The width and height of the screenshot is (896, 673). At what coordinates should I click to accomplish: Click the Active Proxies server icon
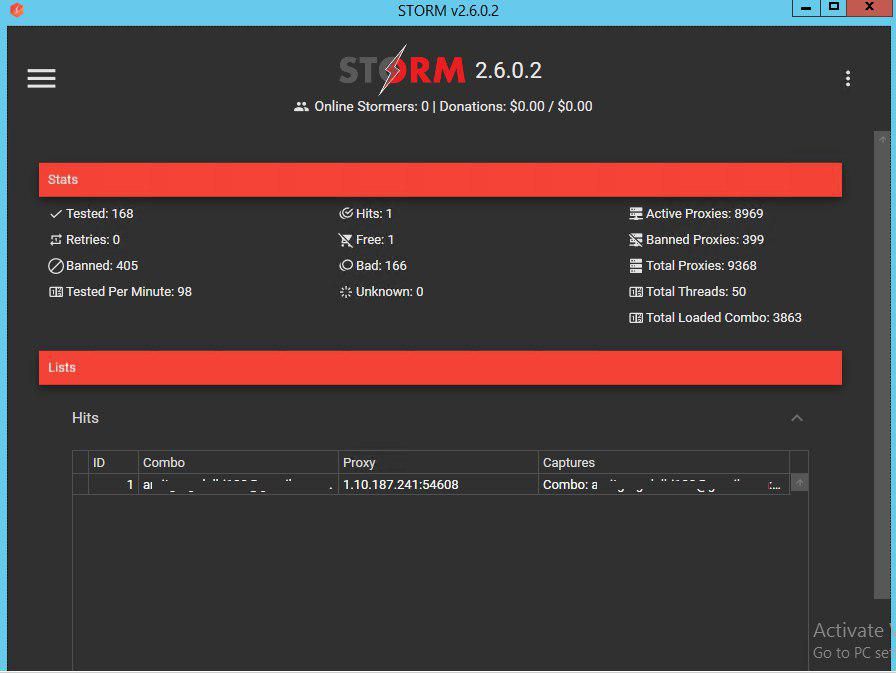(x=636, y=214)
